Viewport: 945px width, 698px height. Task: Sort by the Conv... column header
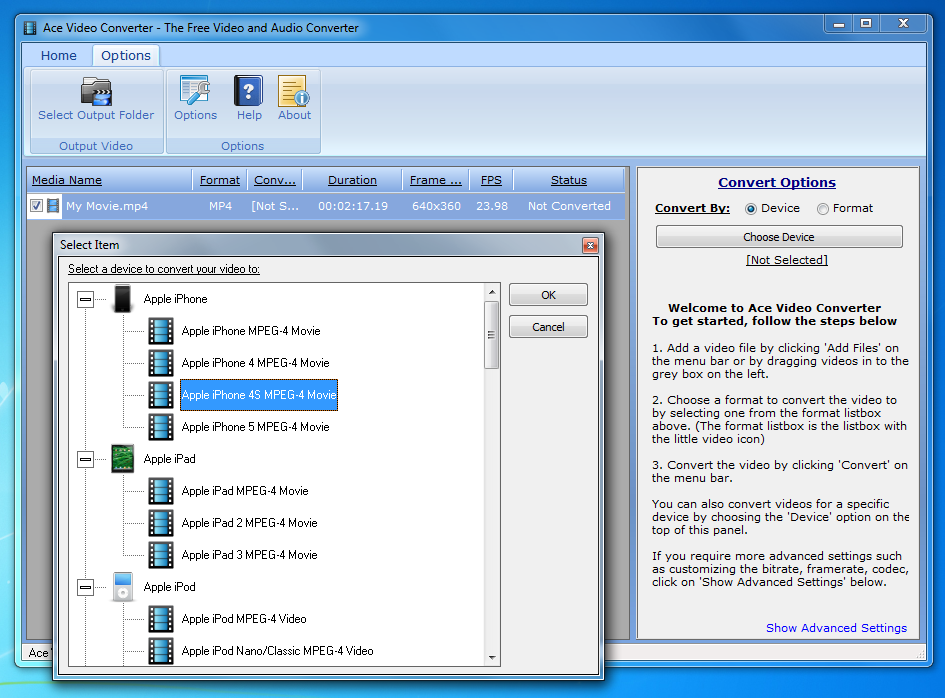click(x=275, y=180)
